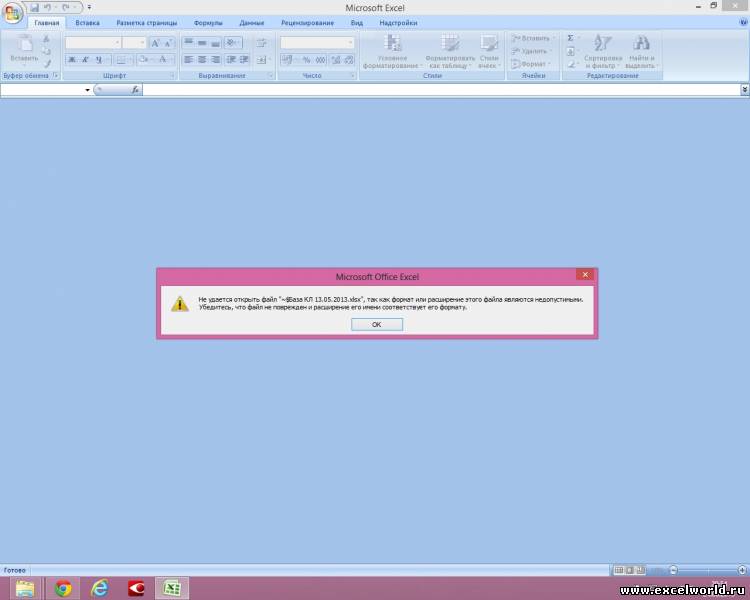
Task: Open the font name combo box
Action: 93,43
